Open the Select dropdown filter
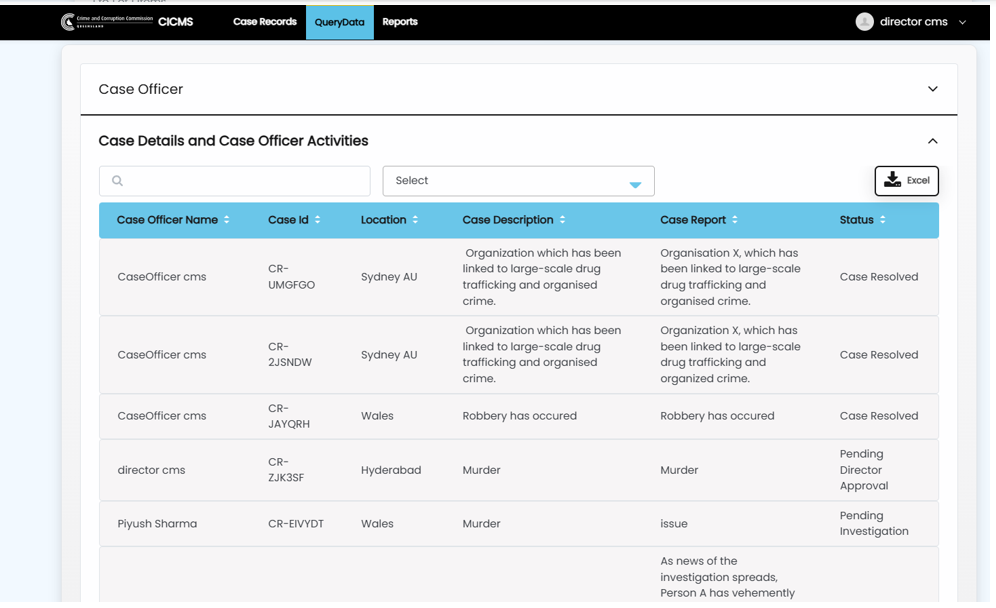Image resolution: width=996 pixels, height=608 pixels. [518, 181]
